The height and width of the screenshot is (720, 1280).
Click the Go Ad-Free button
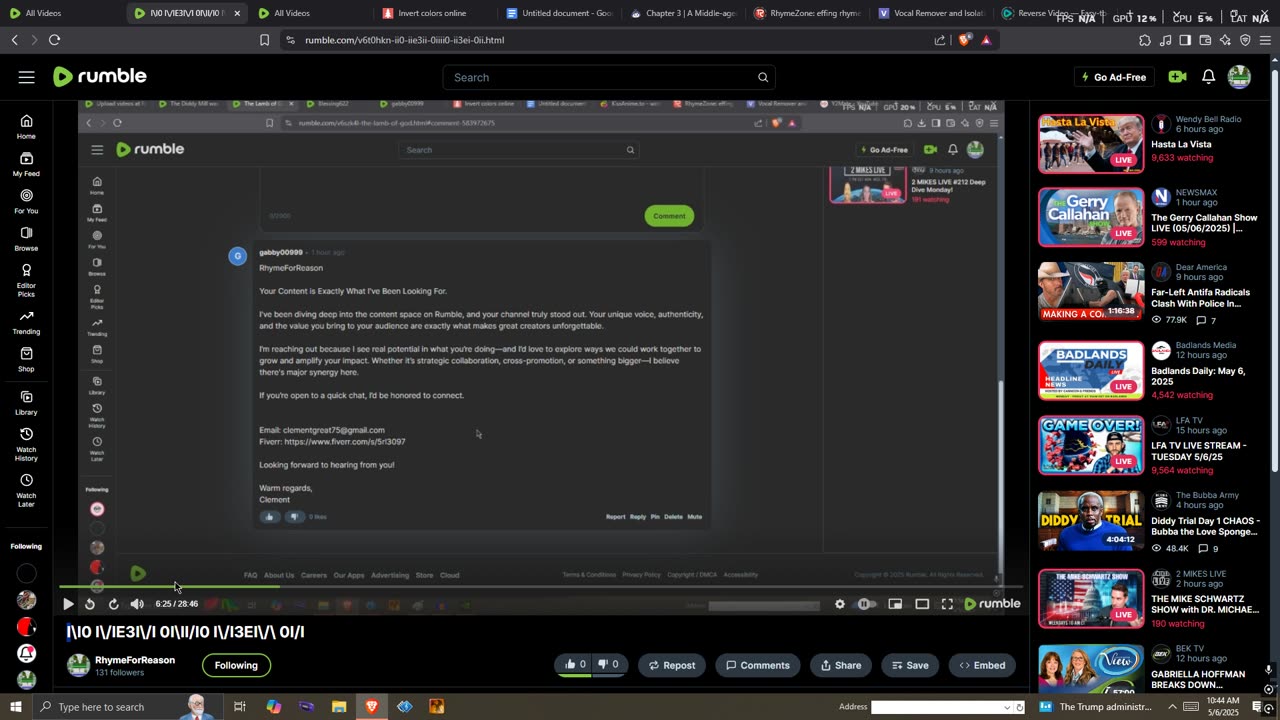pyautogui.click(x=1112, y=77)
